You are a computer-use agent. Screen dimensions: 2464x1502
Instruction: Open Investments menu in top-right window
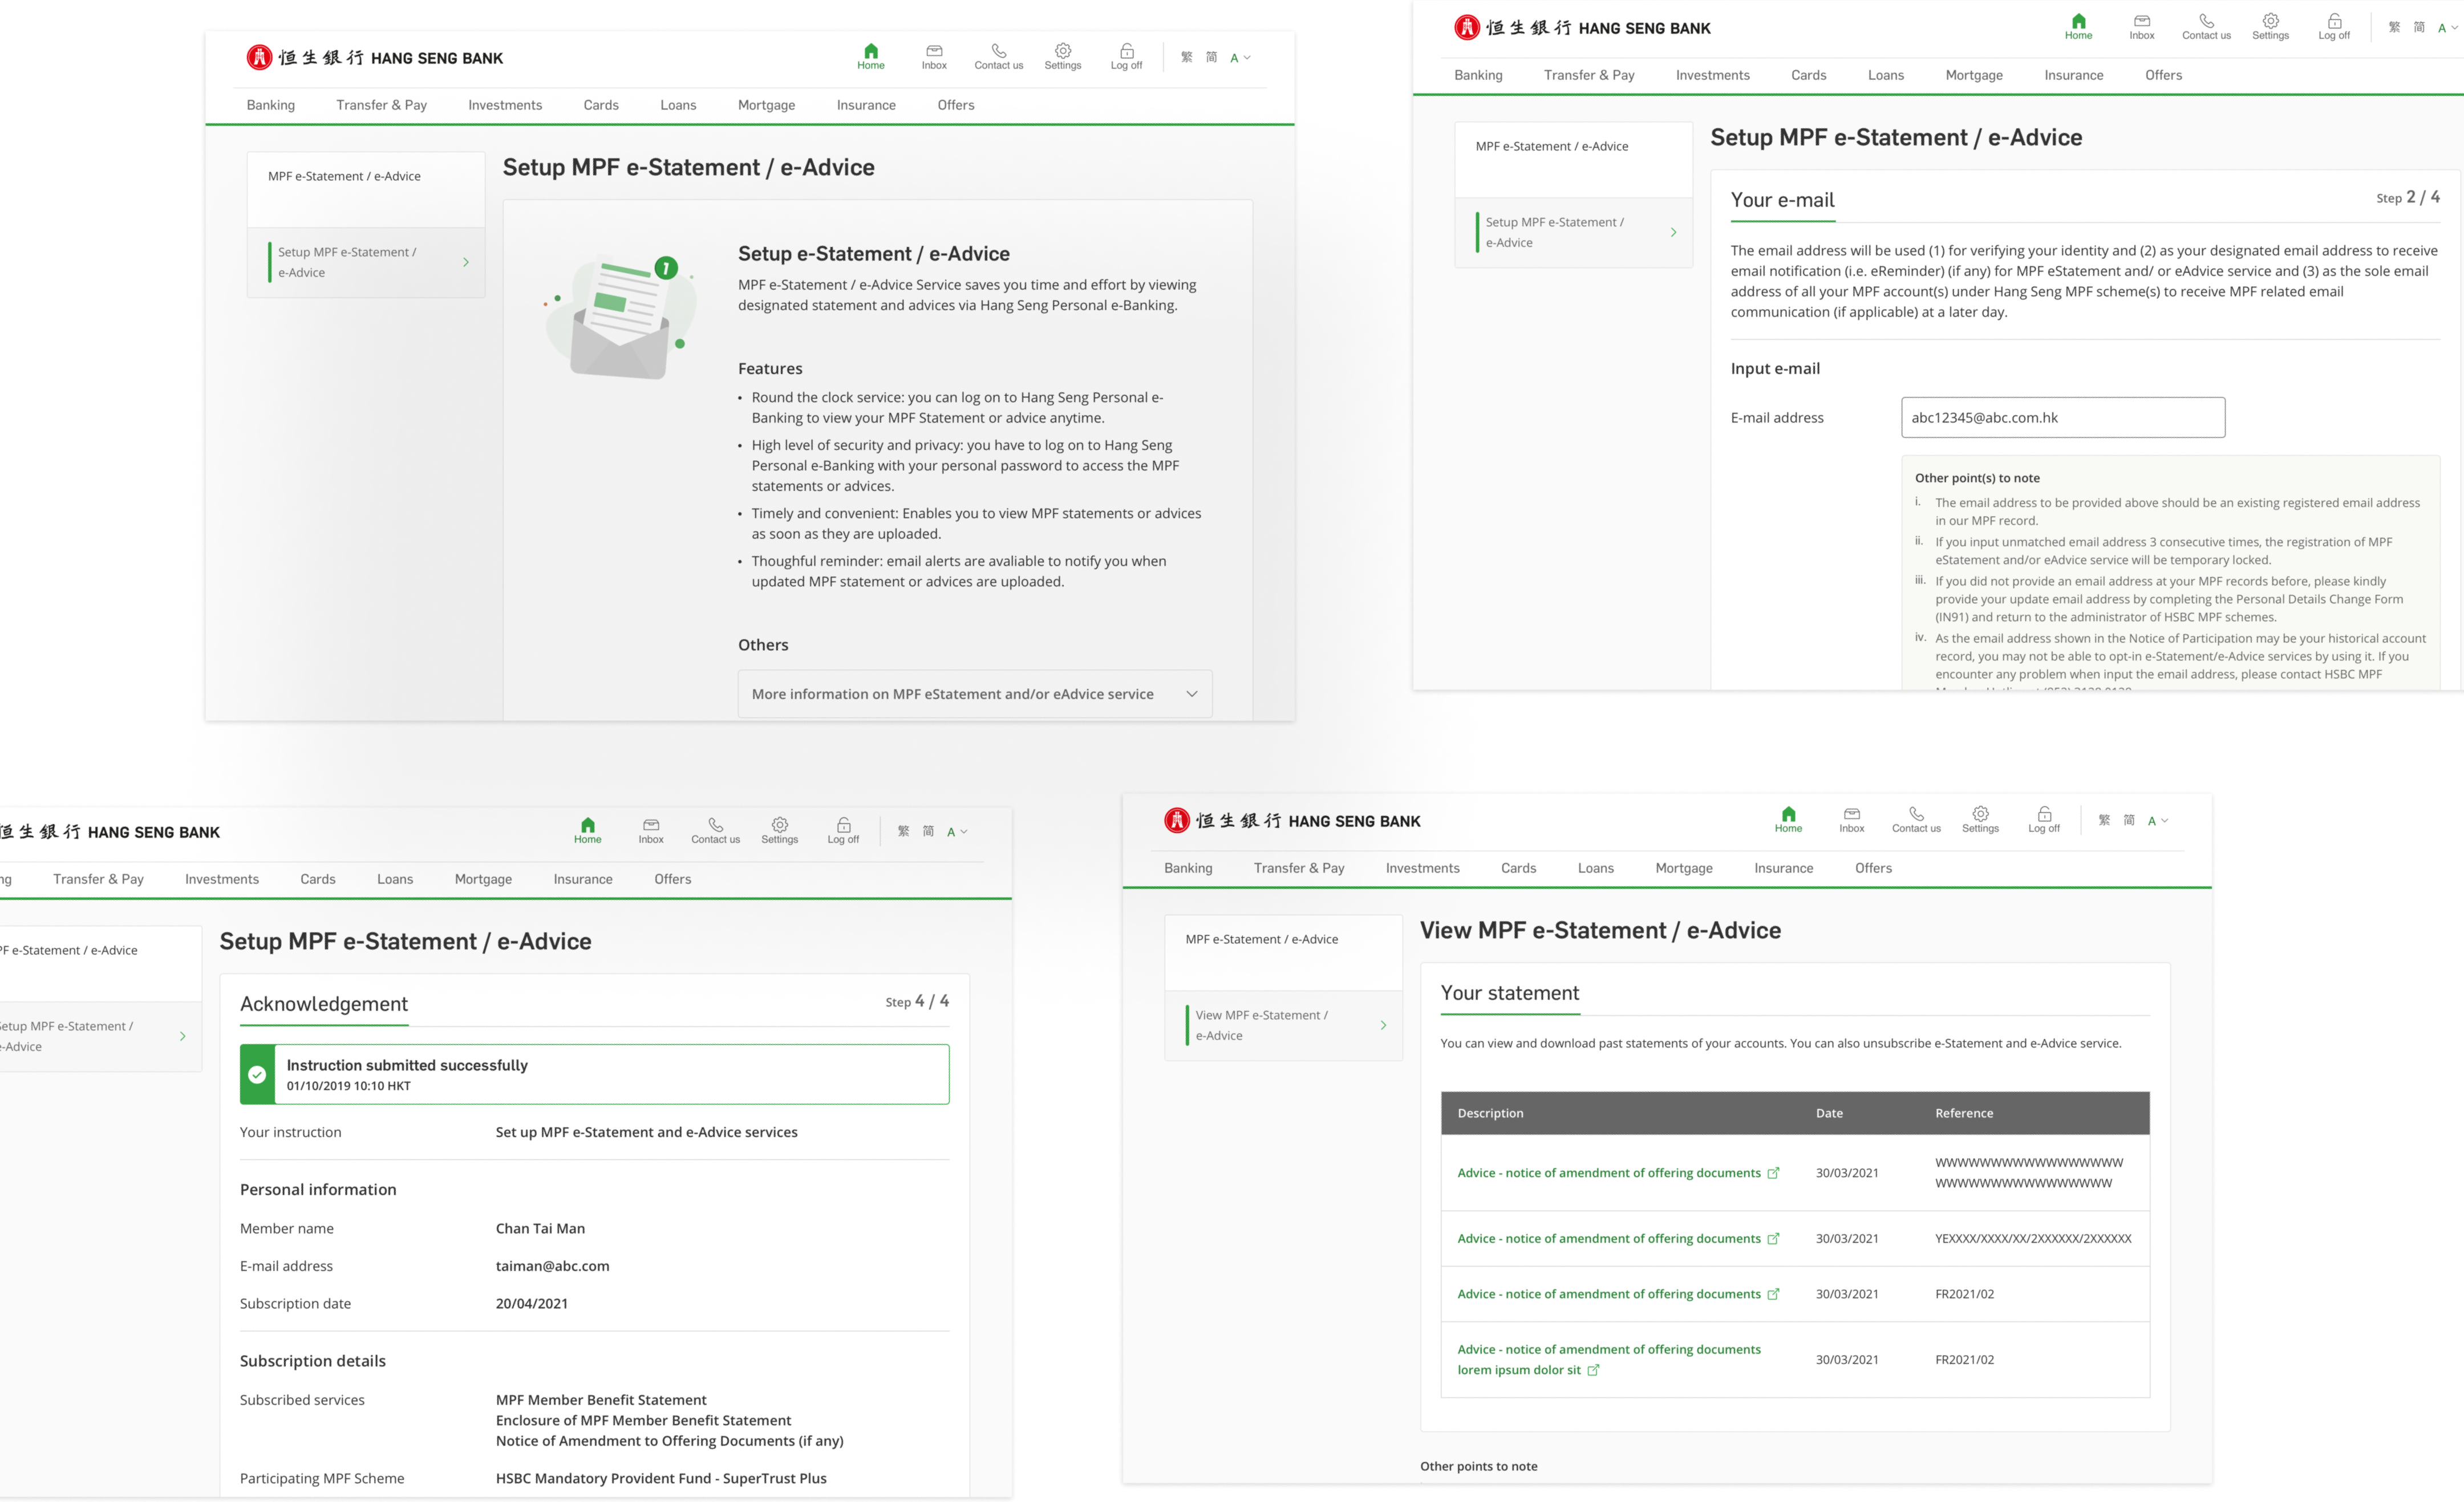(x=1712, y=75)
